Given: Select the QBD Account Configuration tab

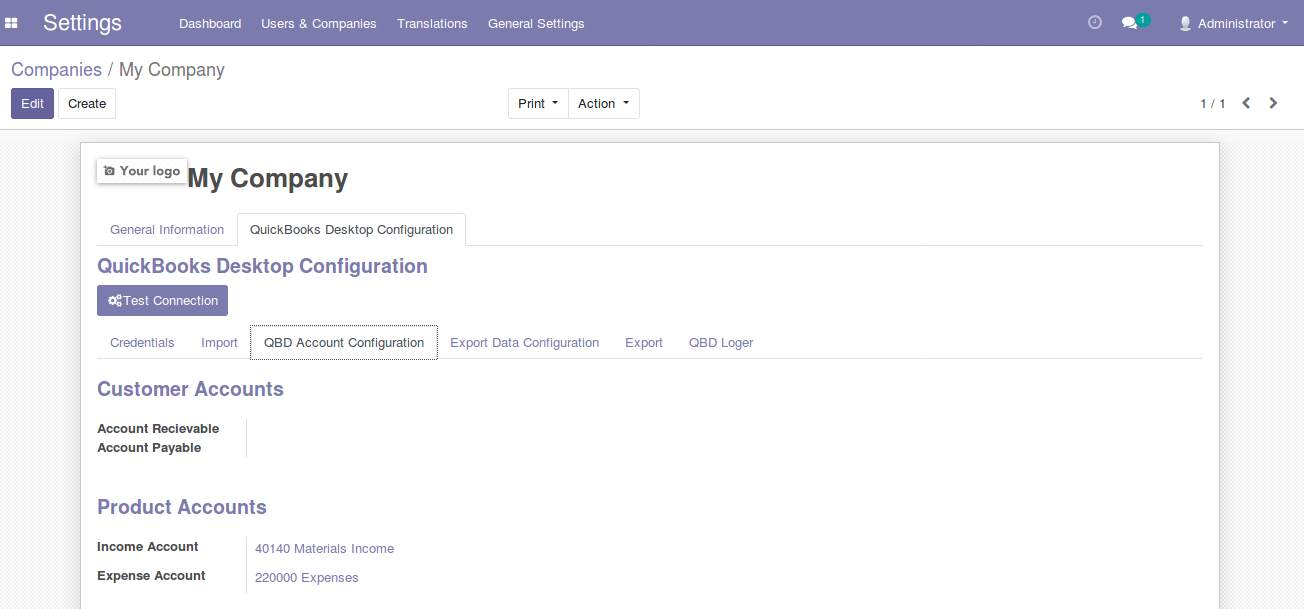Looking at the screenshot, I should [x=344, y=342].
